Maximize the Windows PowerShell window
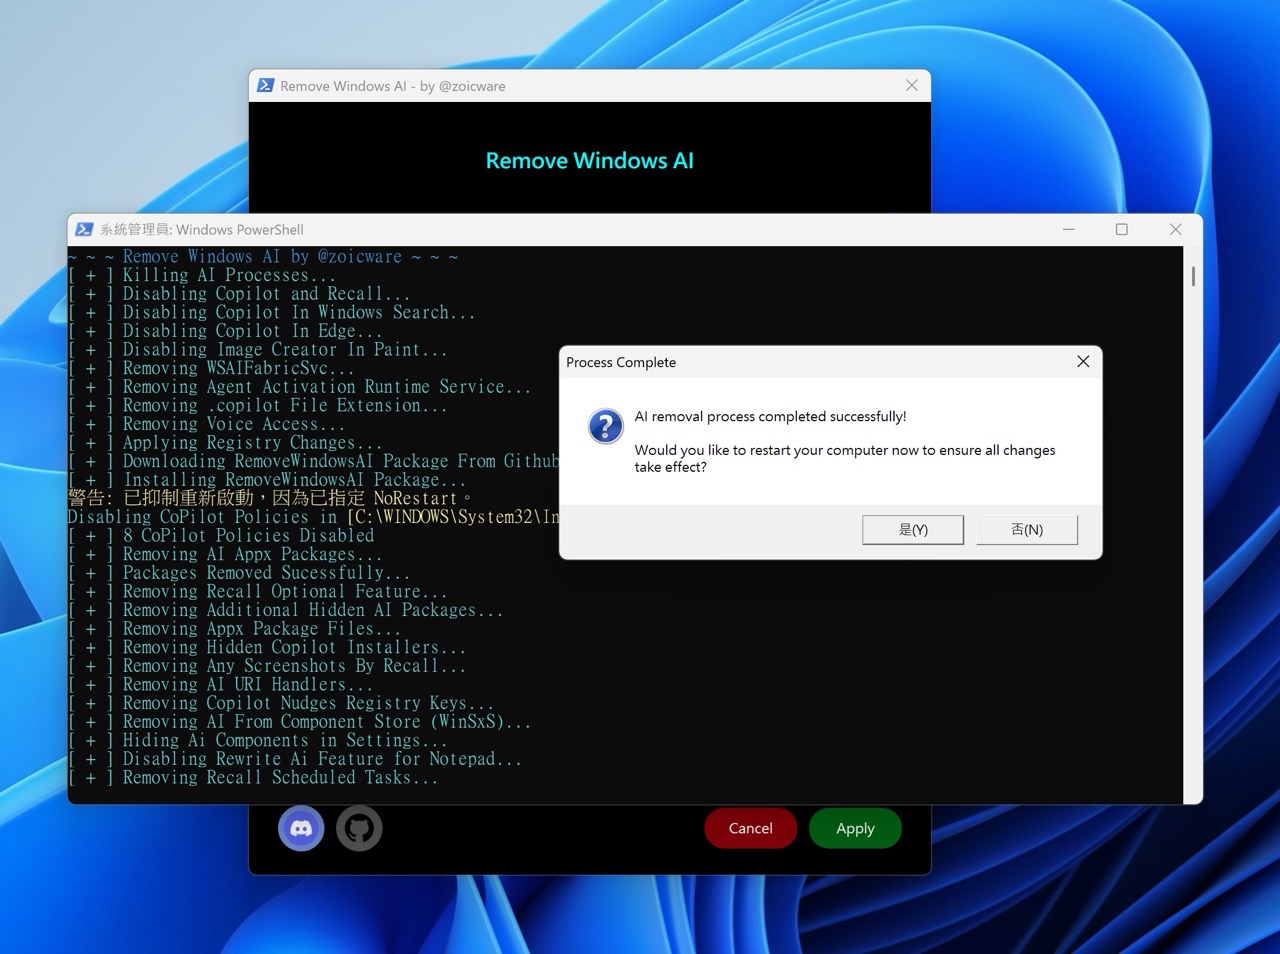 pyautogui.click(x=1121, y=229)
